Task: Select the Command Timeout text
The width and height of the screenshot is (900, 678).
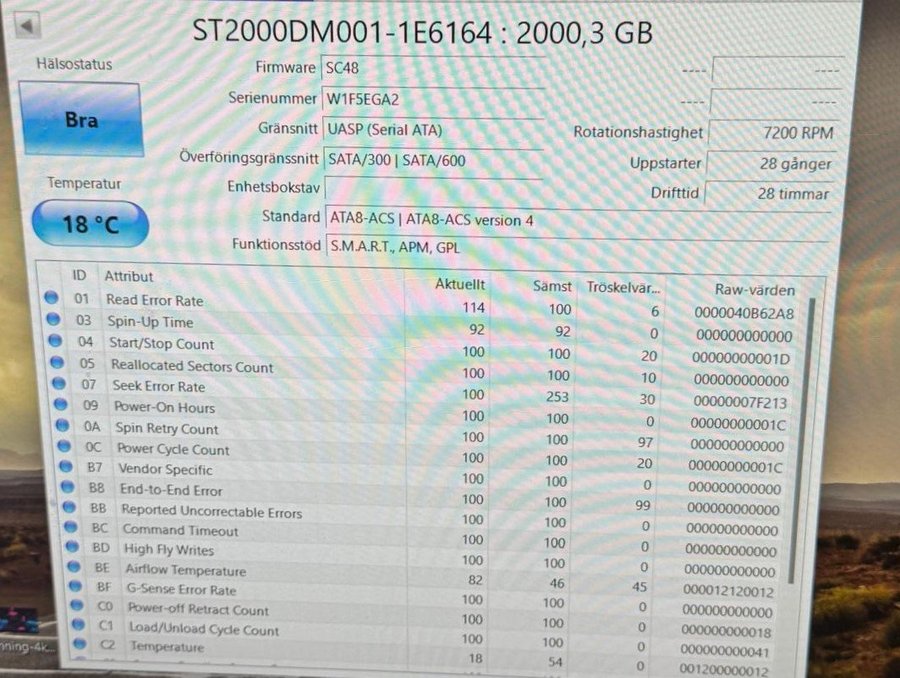Action: [x=180, y=530]
